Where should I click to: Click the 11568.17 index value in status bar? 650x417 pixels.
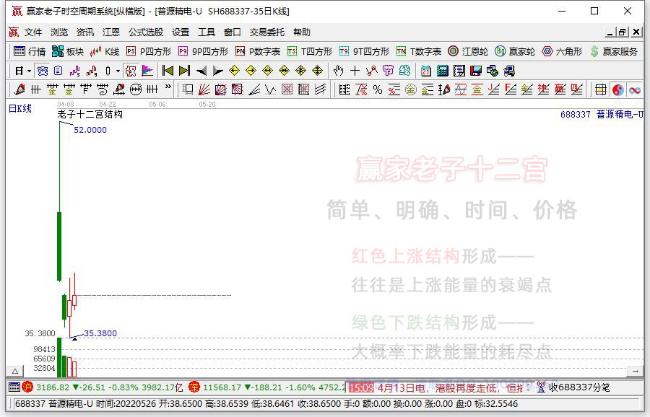point(222,387)
